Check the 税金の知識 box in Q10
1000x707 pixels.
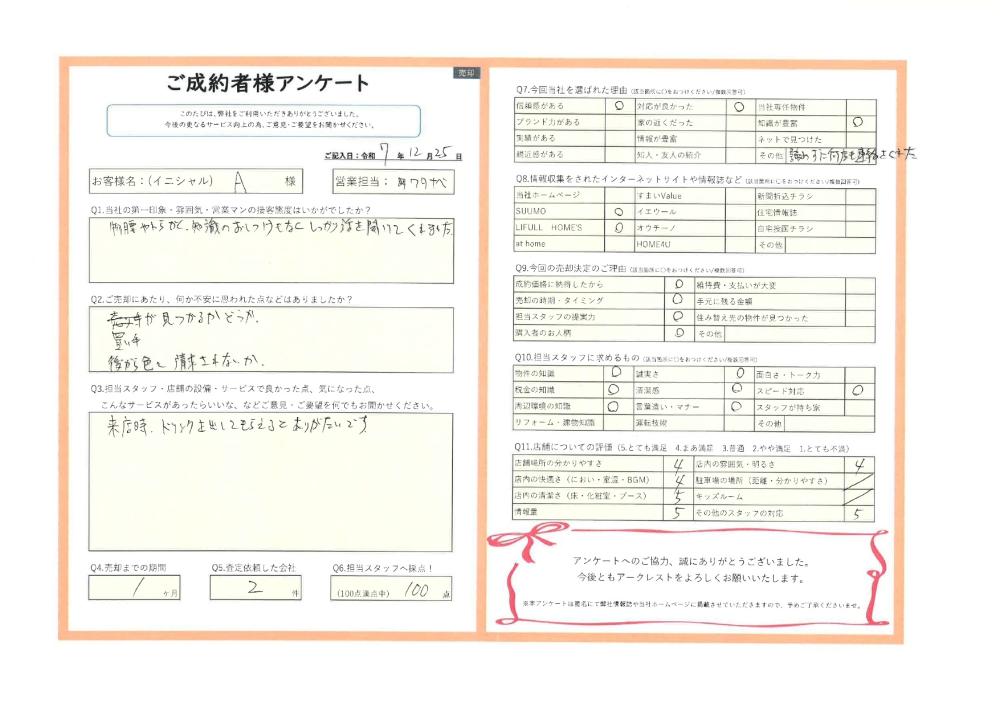[x=614, y=391]
